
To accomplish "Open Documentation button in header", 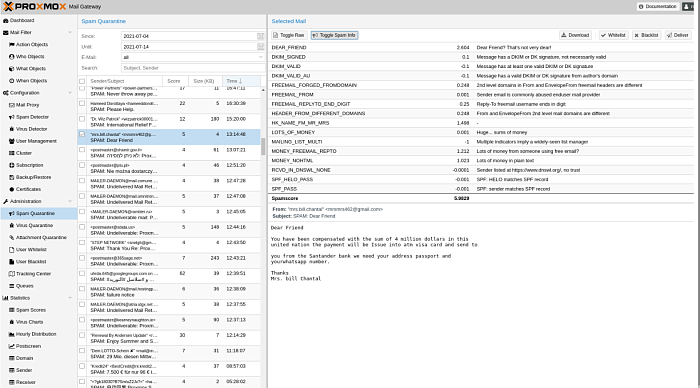I will [658, 7].
